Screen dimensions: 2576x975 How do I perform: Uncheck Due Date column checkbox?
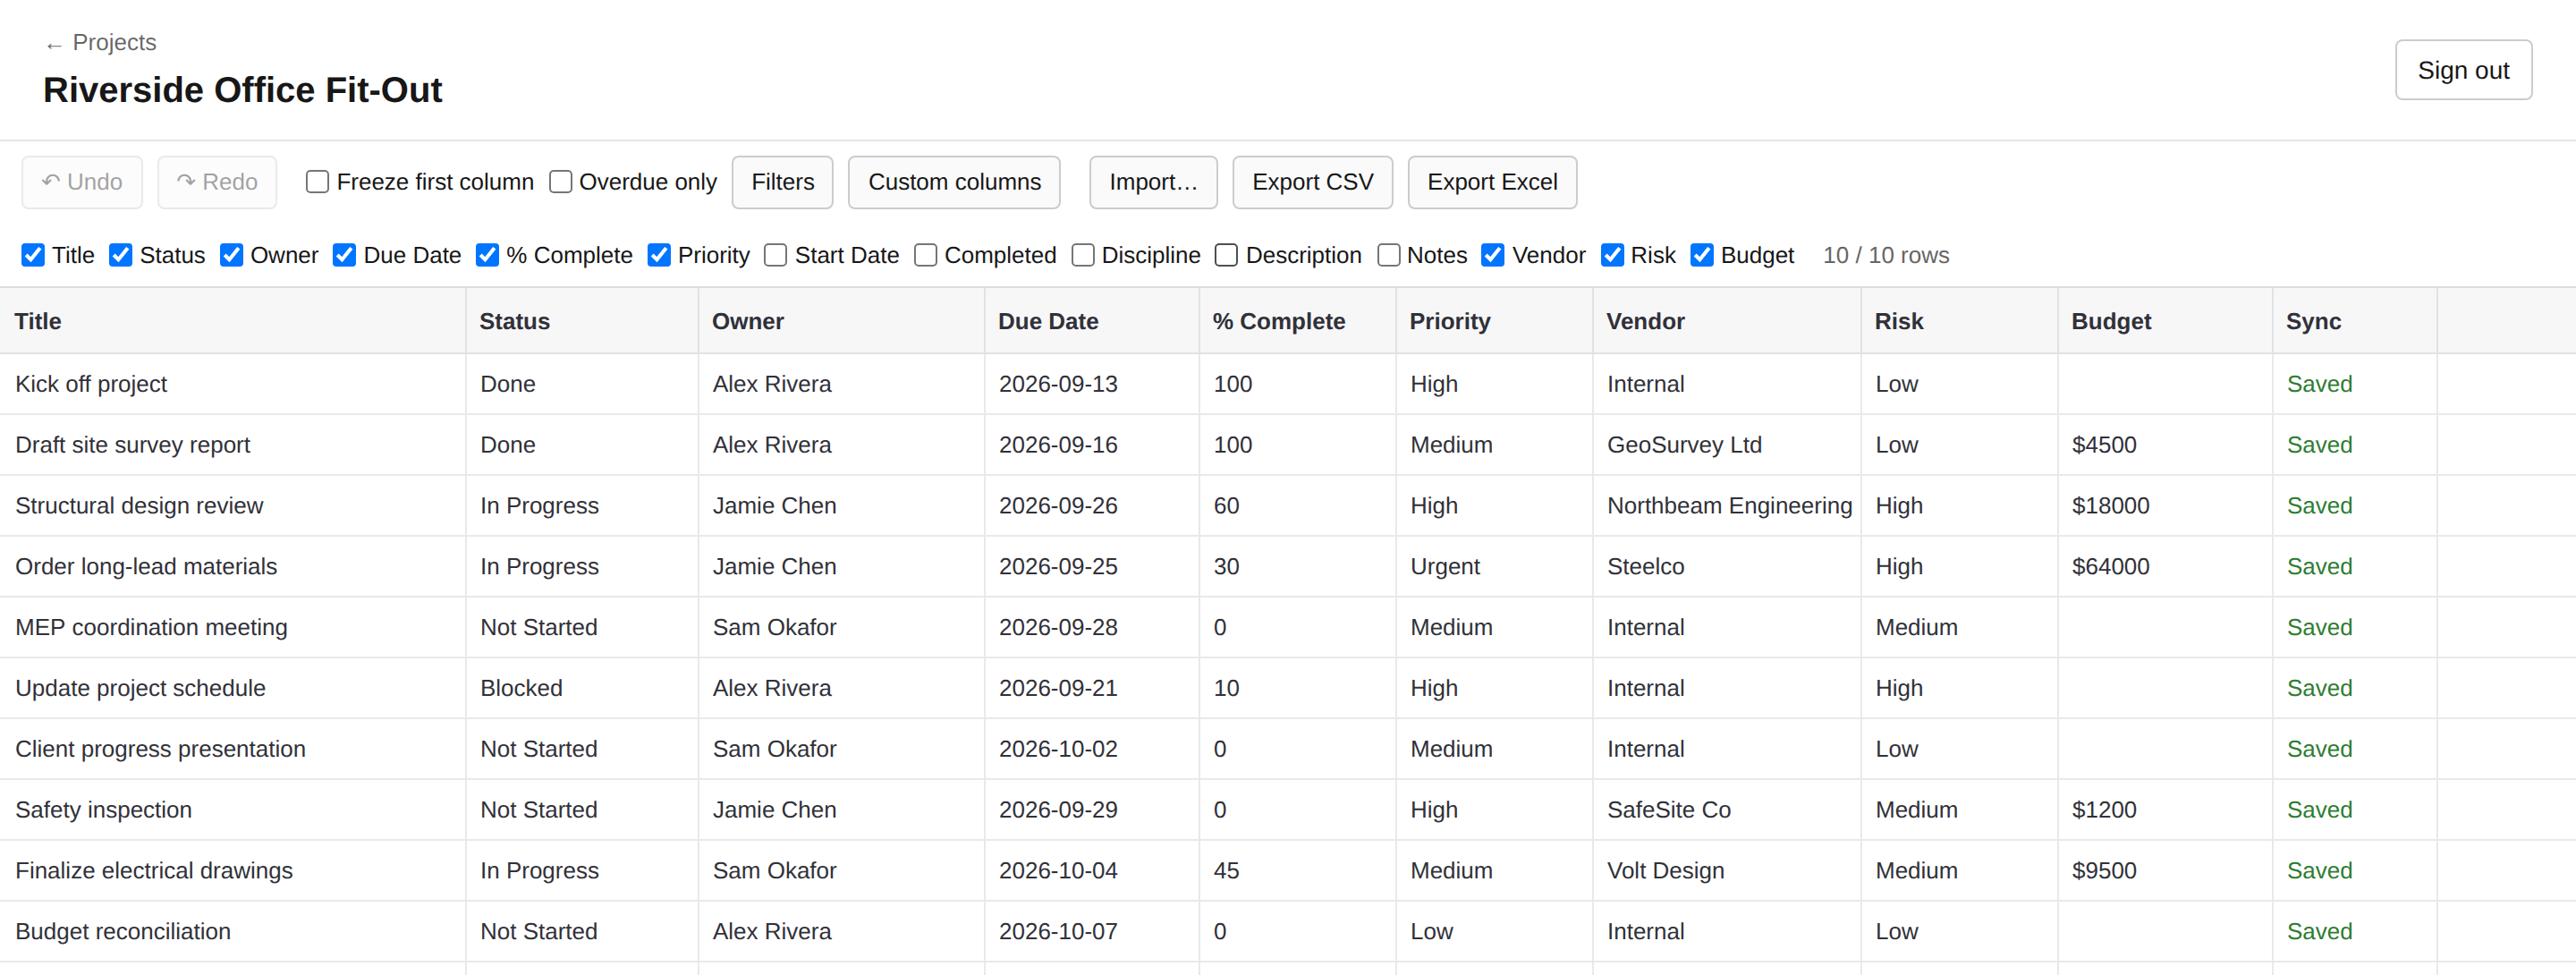click(x=344, y=255)
